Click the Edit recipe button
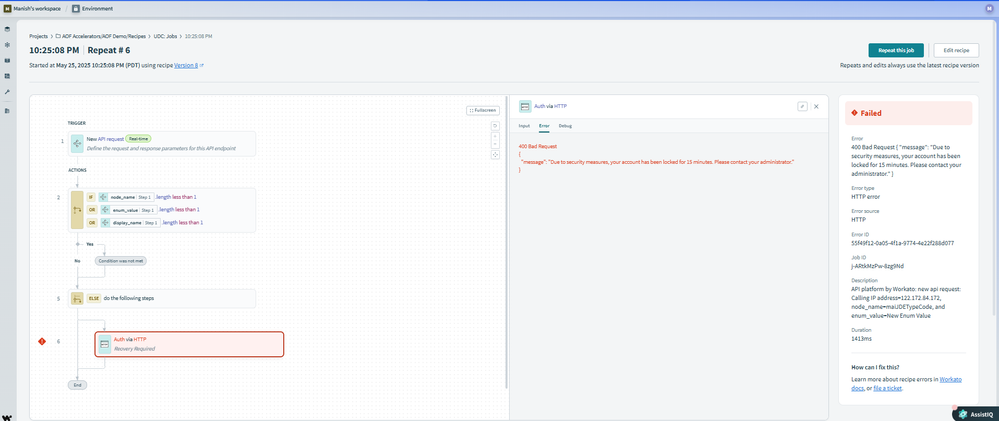This screenshot has height=421, width=999. [x=955, y=50]
